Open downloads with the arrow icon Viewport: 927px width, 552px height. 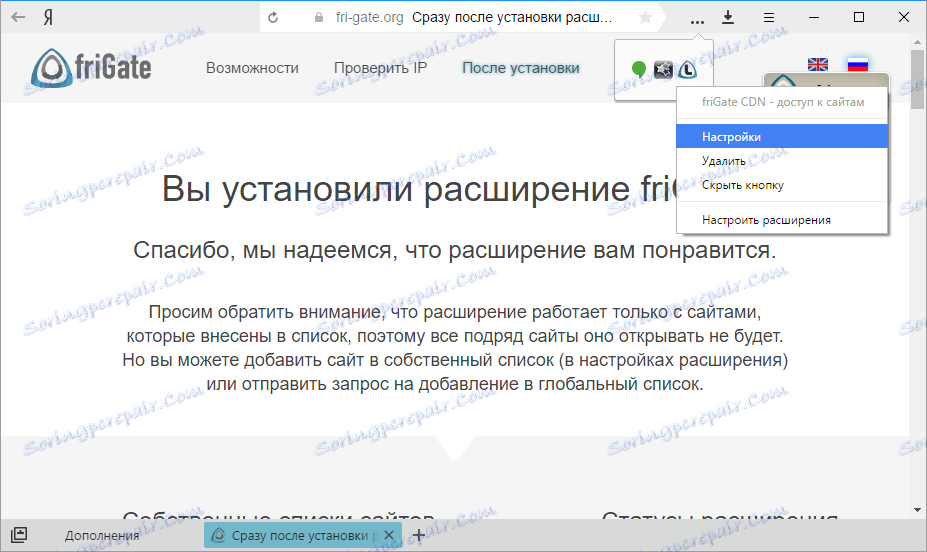coord(728,17)
